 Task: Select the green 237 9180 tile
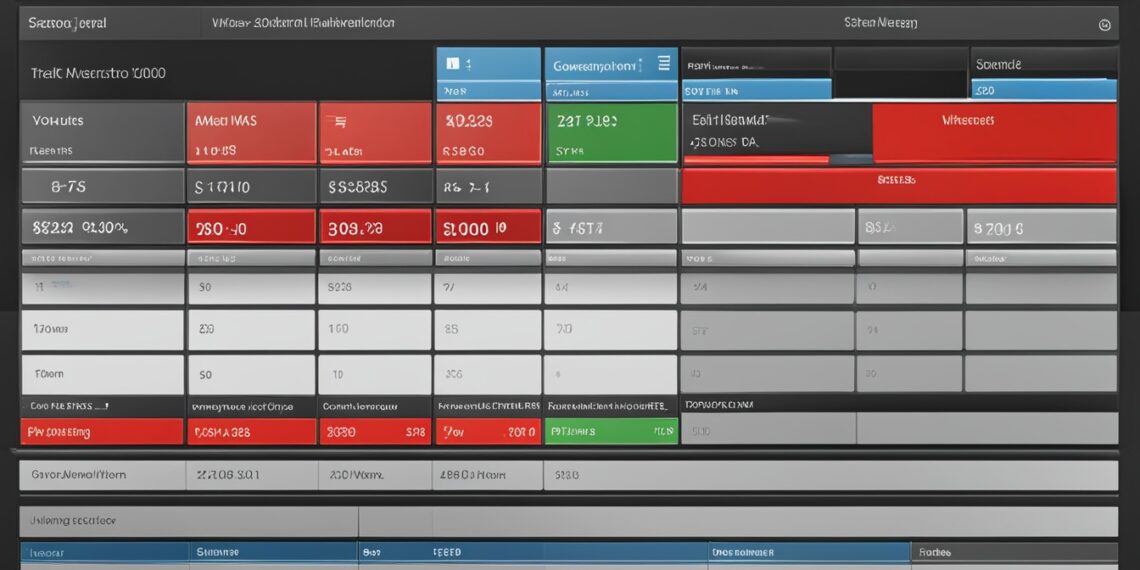pyautogui.click(x=611, y=132)
